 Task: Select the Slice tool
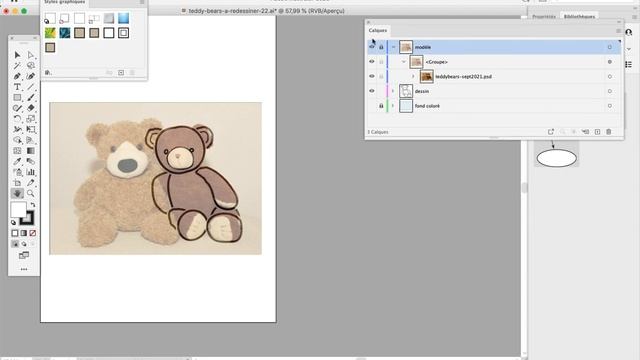pyautogui.click(x=31, y=183)
